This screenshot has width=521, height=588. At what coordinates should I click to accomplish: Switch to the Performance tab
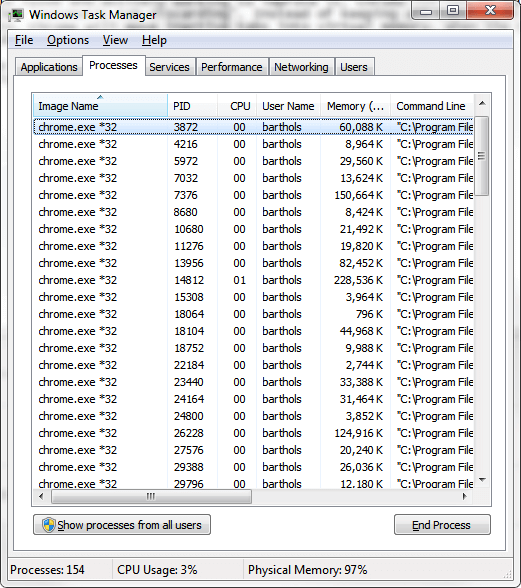232,67
